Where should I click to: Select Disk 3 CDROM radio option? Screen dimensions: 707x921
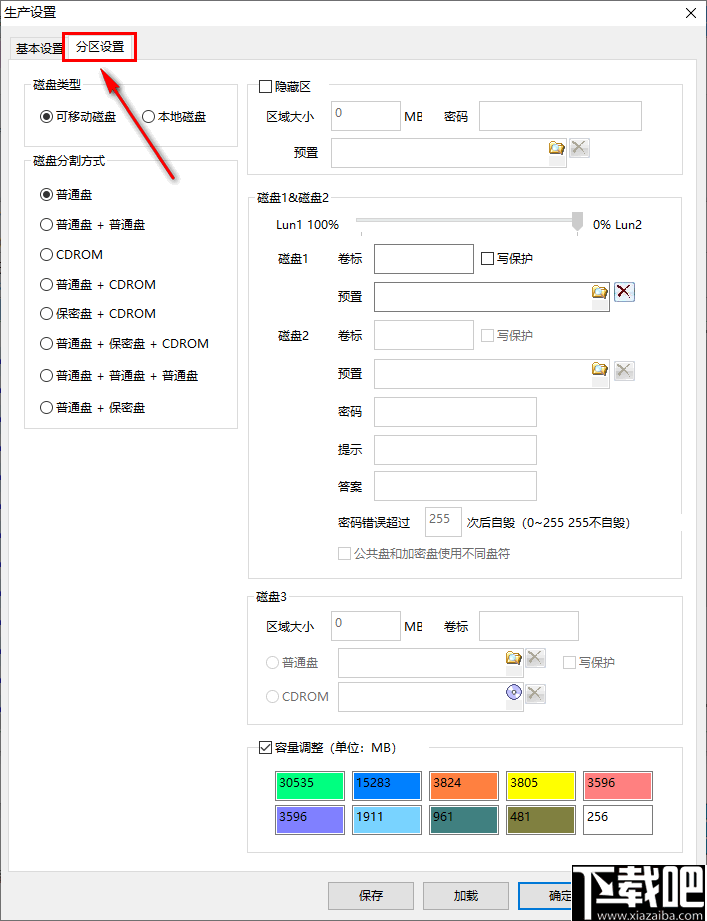272,697
